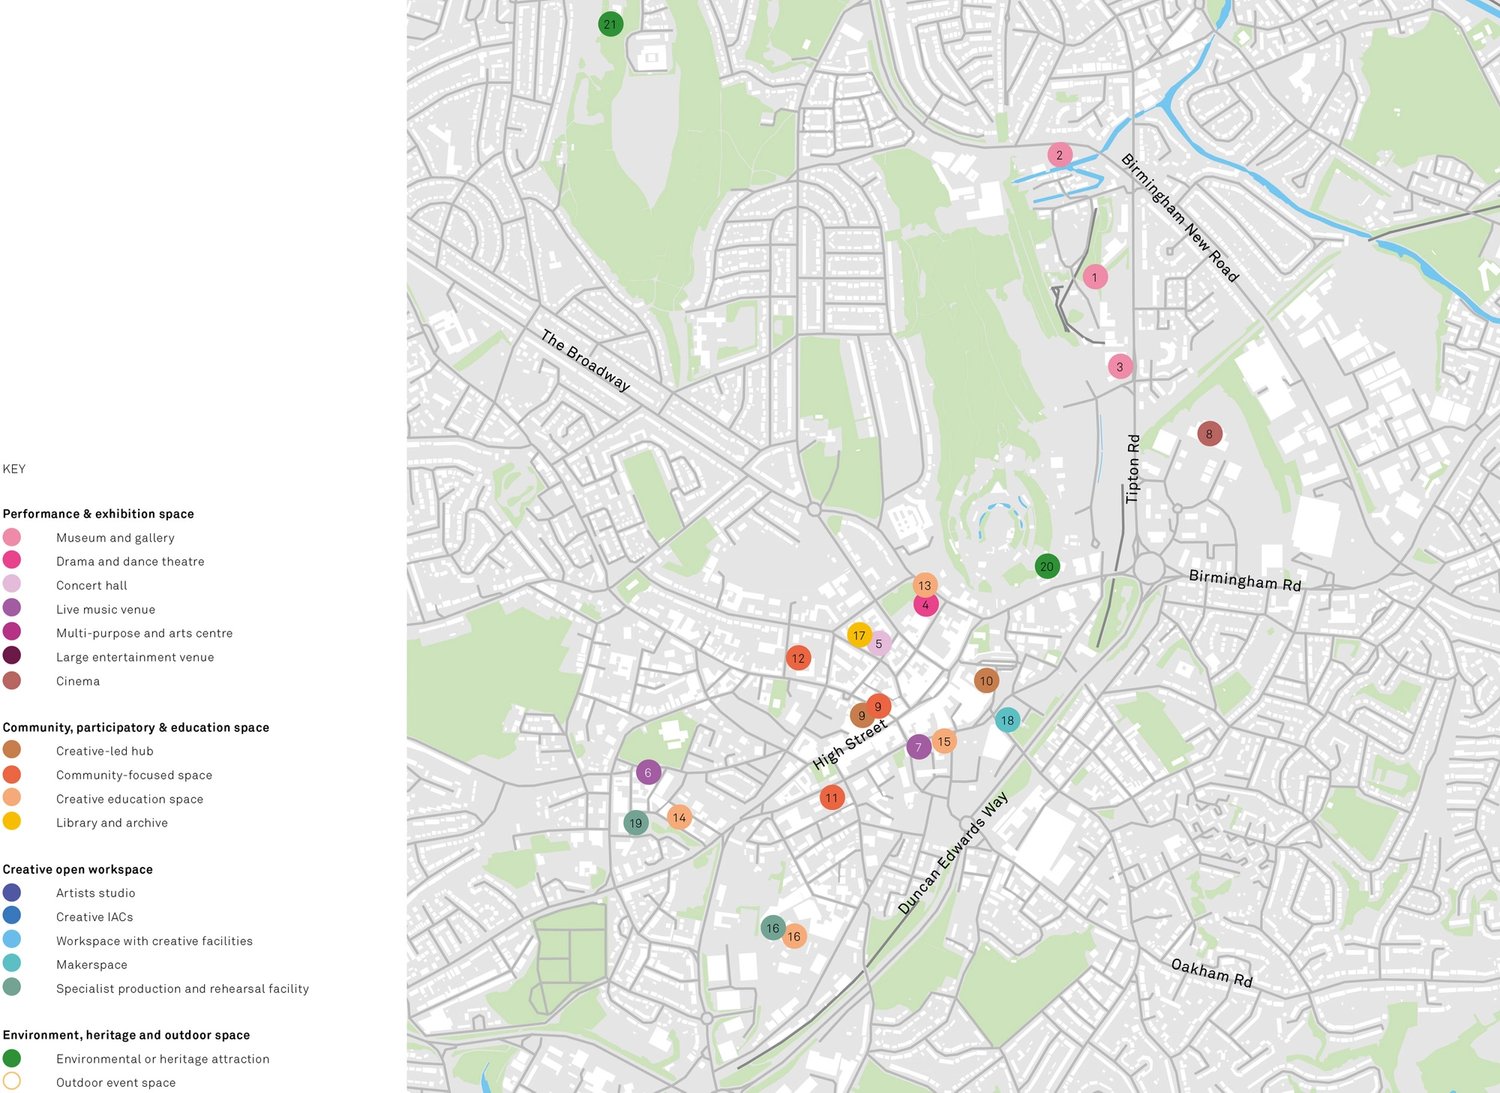
Task: Click the yellow marker numbered 17
Action: 859,635
